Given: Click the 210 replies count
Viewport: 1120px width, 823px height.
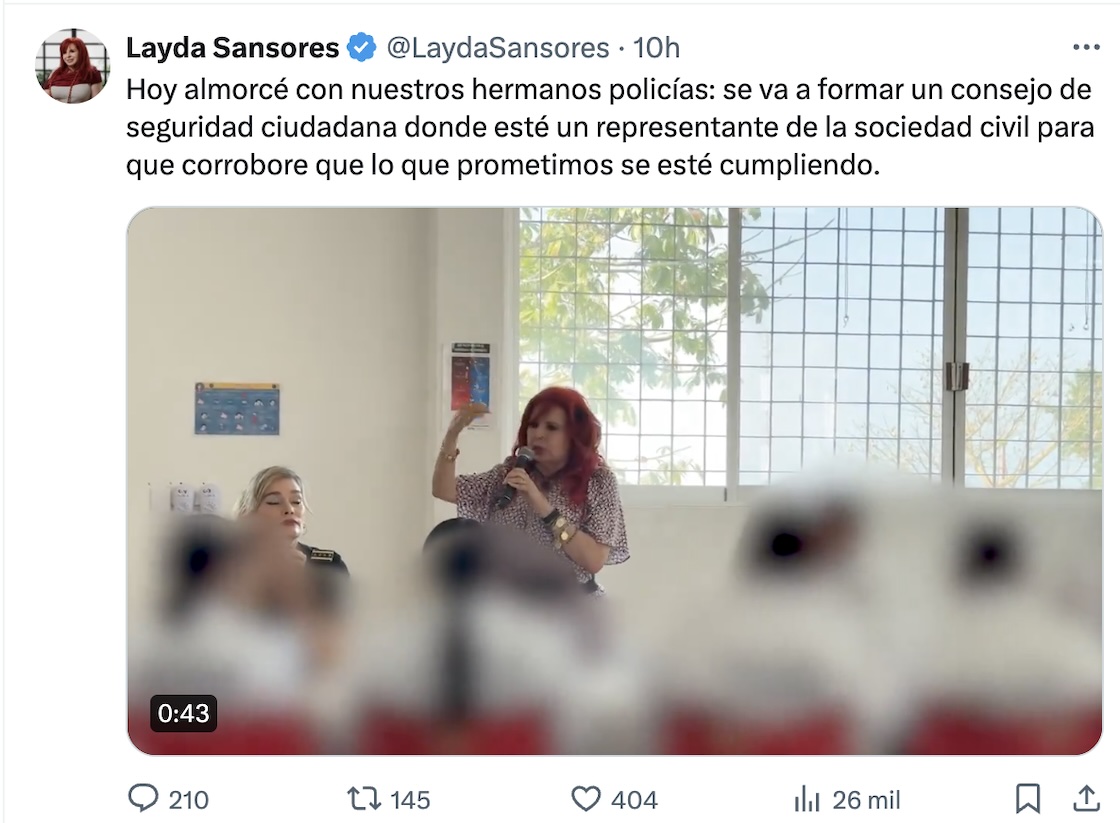Looking at the screenshot, I should tap(189, 799).
